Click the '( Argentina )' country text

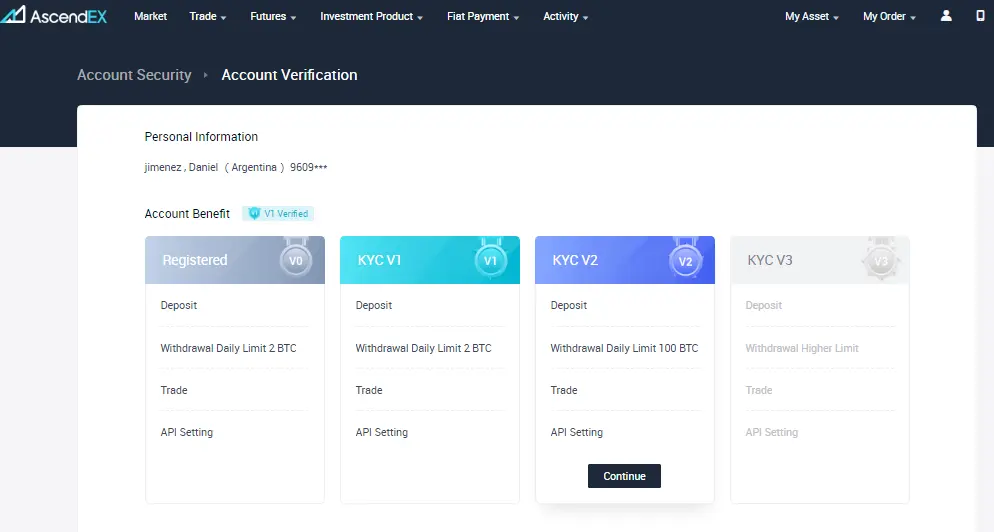[x=254, y=167]
